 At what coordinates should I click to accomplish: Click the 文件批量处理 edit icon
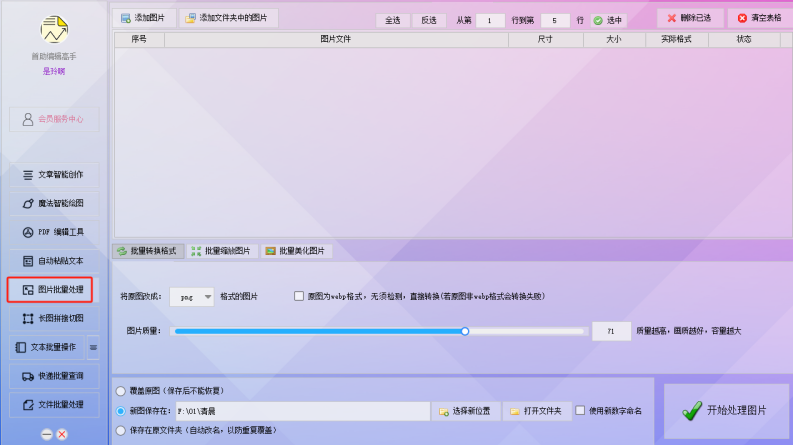(27, 405)
